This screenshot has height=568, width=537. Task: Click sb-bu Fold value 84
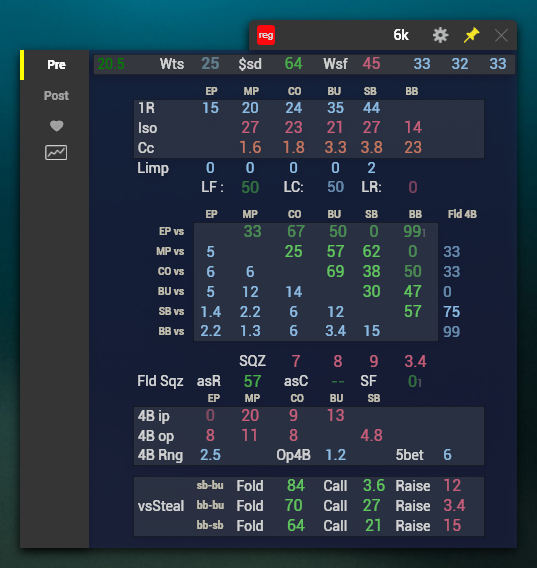click(x=296, y=486)
